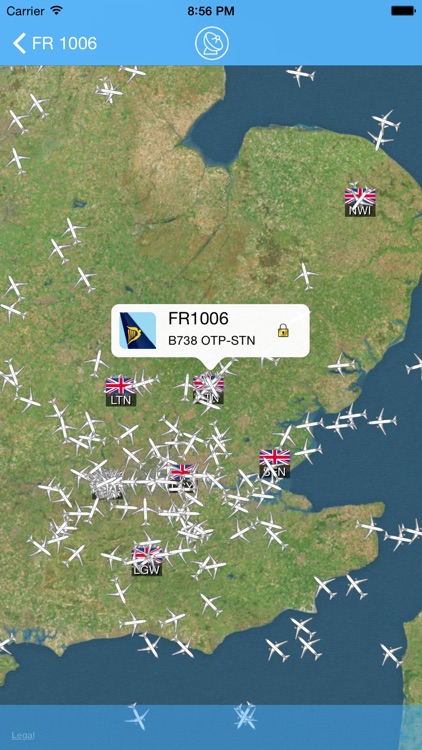Tap the SEN airport flag marker
This screenshot has width=422, height=750.
[x=275, y=463]
